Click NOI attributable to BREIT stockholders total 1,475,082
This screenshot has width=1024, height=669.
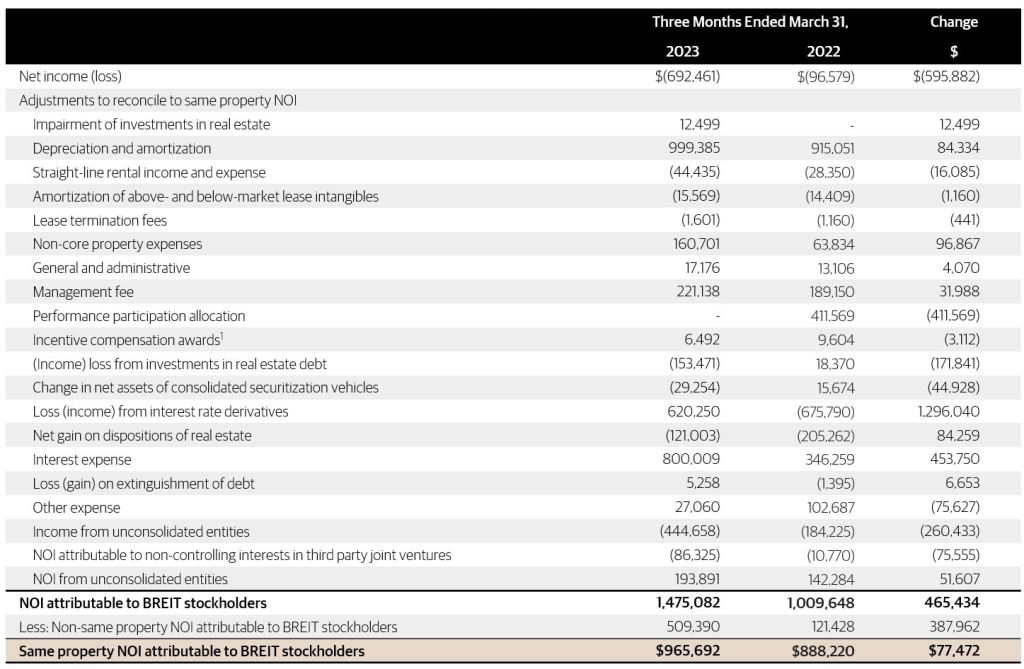pyautogui.click(x=688, y=603)
